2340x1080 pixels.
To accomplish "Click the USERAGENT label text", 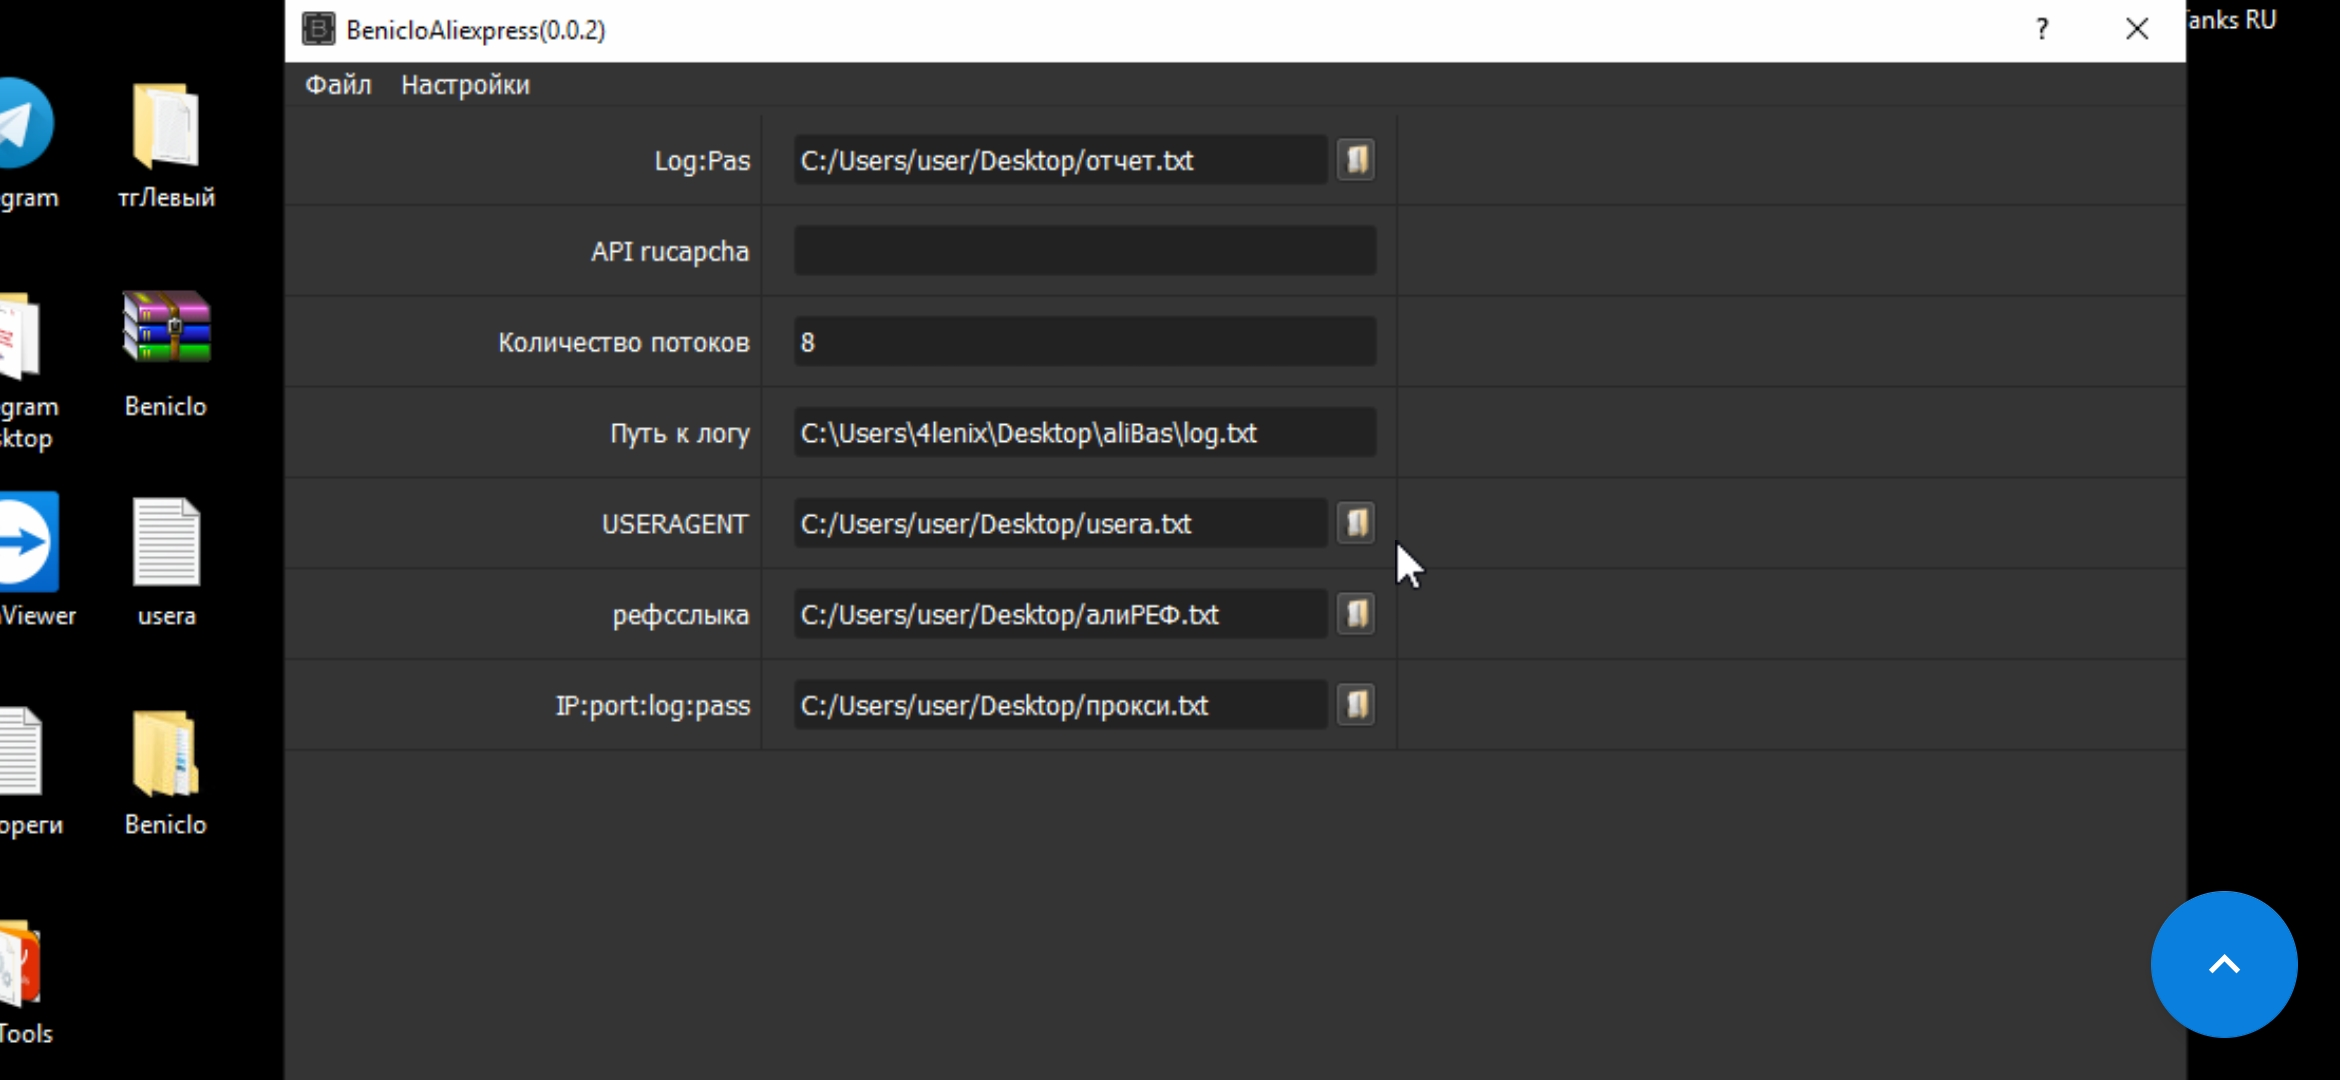I will click(x=675, y=524).
